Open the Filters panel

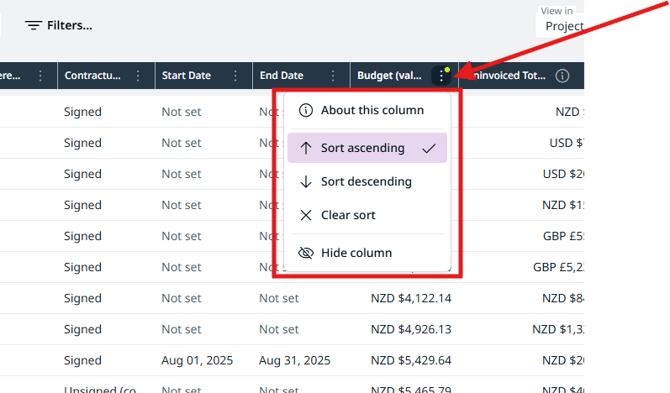58,26
